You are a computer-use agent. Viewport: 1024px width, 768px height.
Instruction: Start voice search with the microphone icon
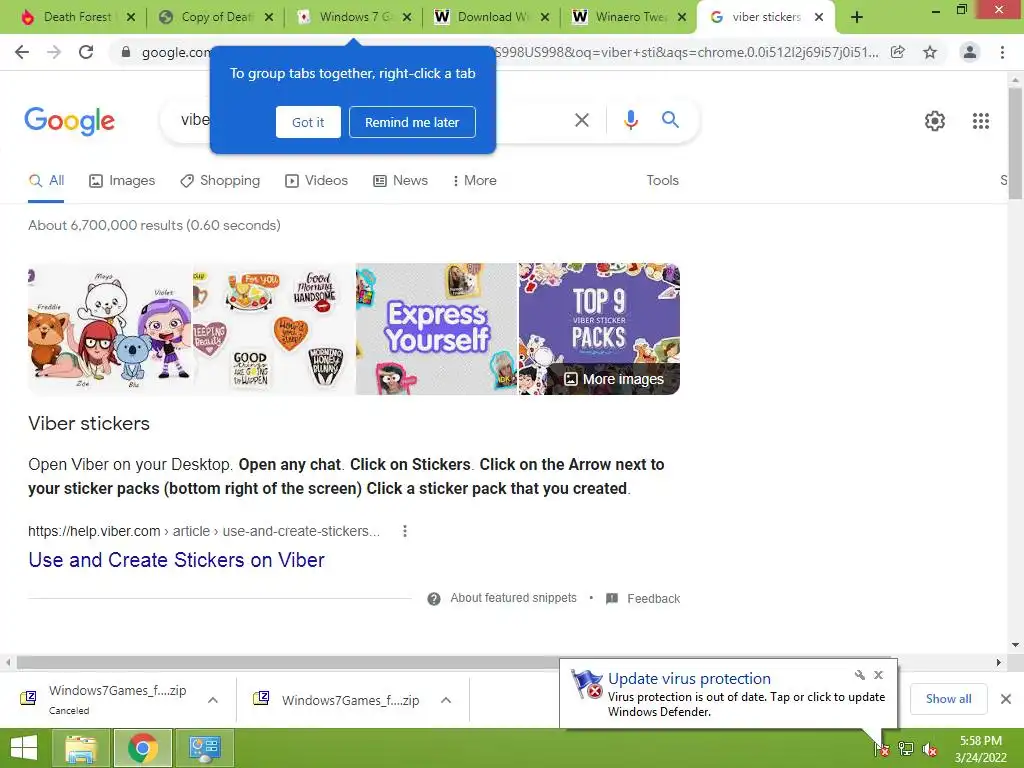(630, 120)
